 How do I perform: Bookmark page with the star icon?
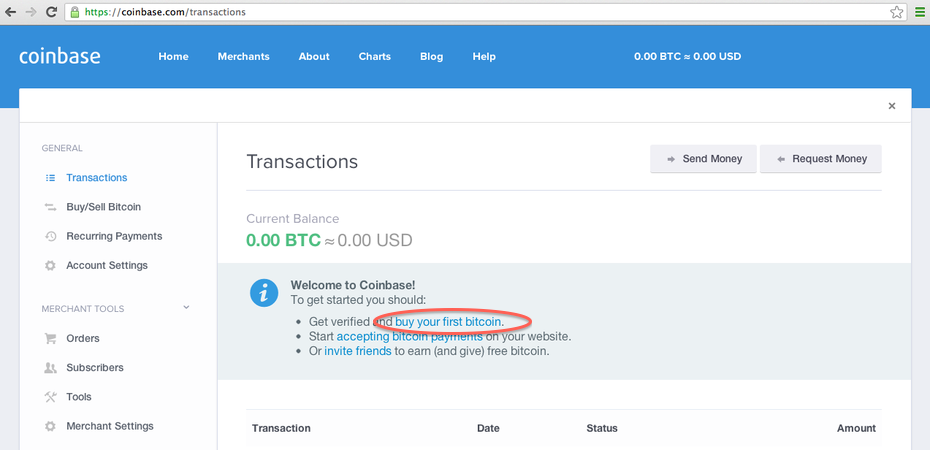coord(897,12)
